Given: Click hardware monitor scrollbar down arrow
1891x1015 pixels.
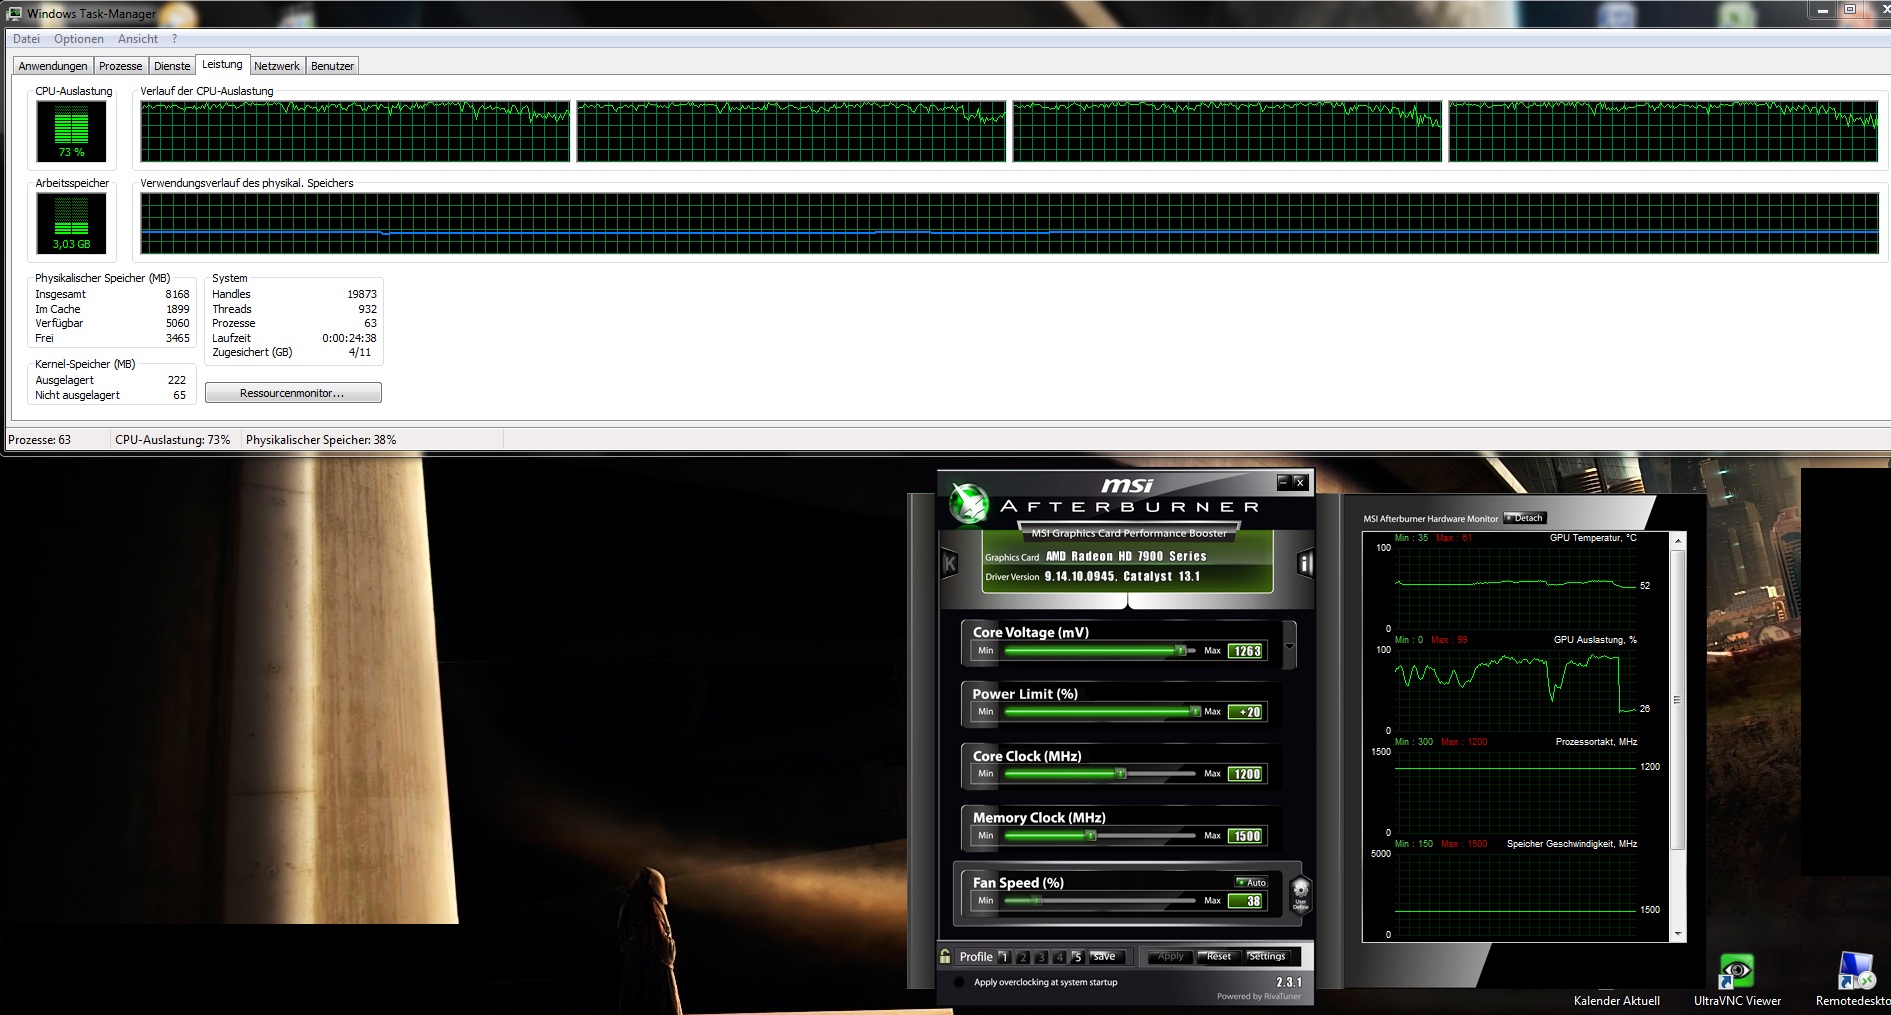Looking at the screenshot, I should (x=1678, y=934).
